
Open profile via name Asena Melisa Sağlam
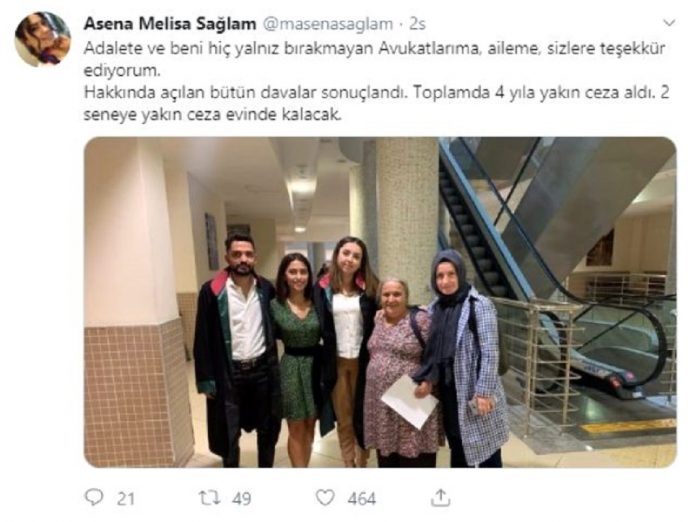point(170,24)
